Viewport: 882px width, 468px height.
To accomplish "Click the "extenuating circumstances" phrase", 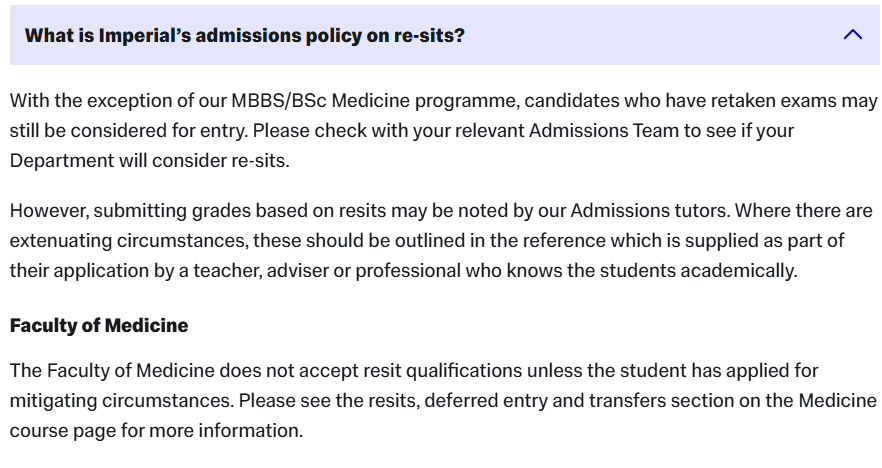I will 128,241.
